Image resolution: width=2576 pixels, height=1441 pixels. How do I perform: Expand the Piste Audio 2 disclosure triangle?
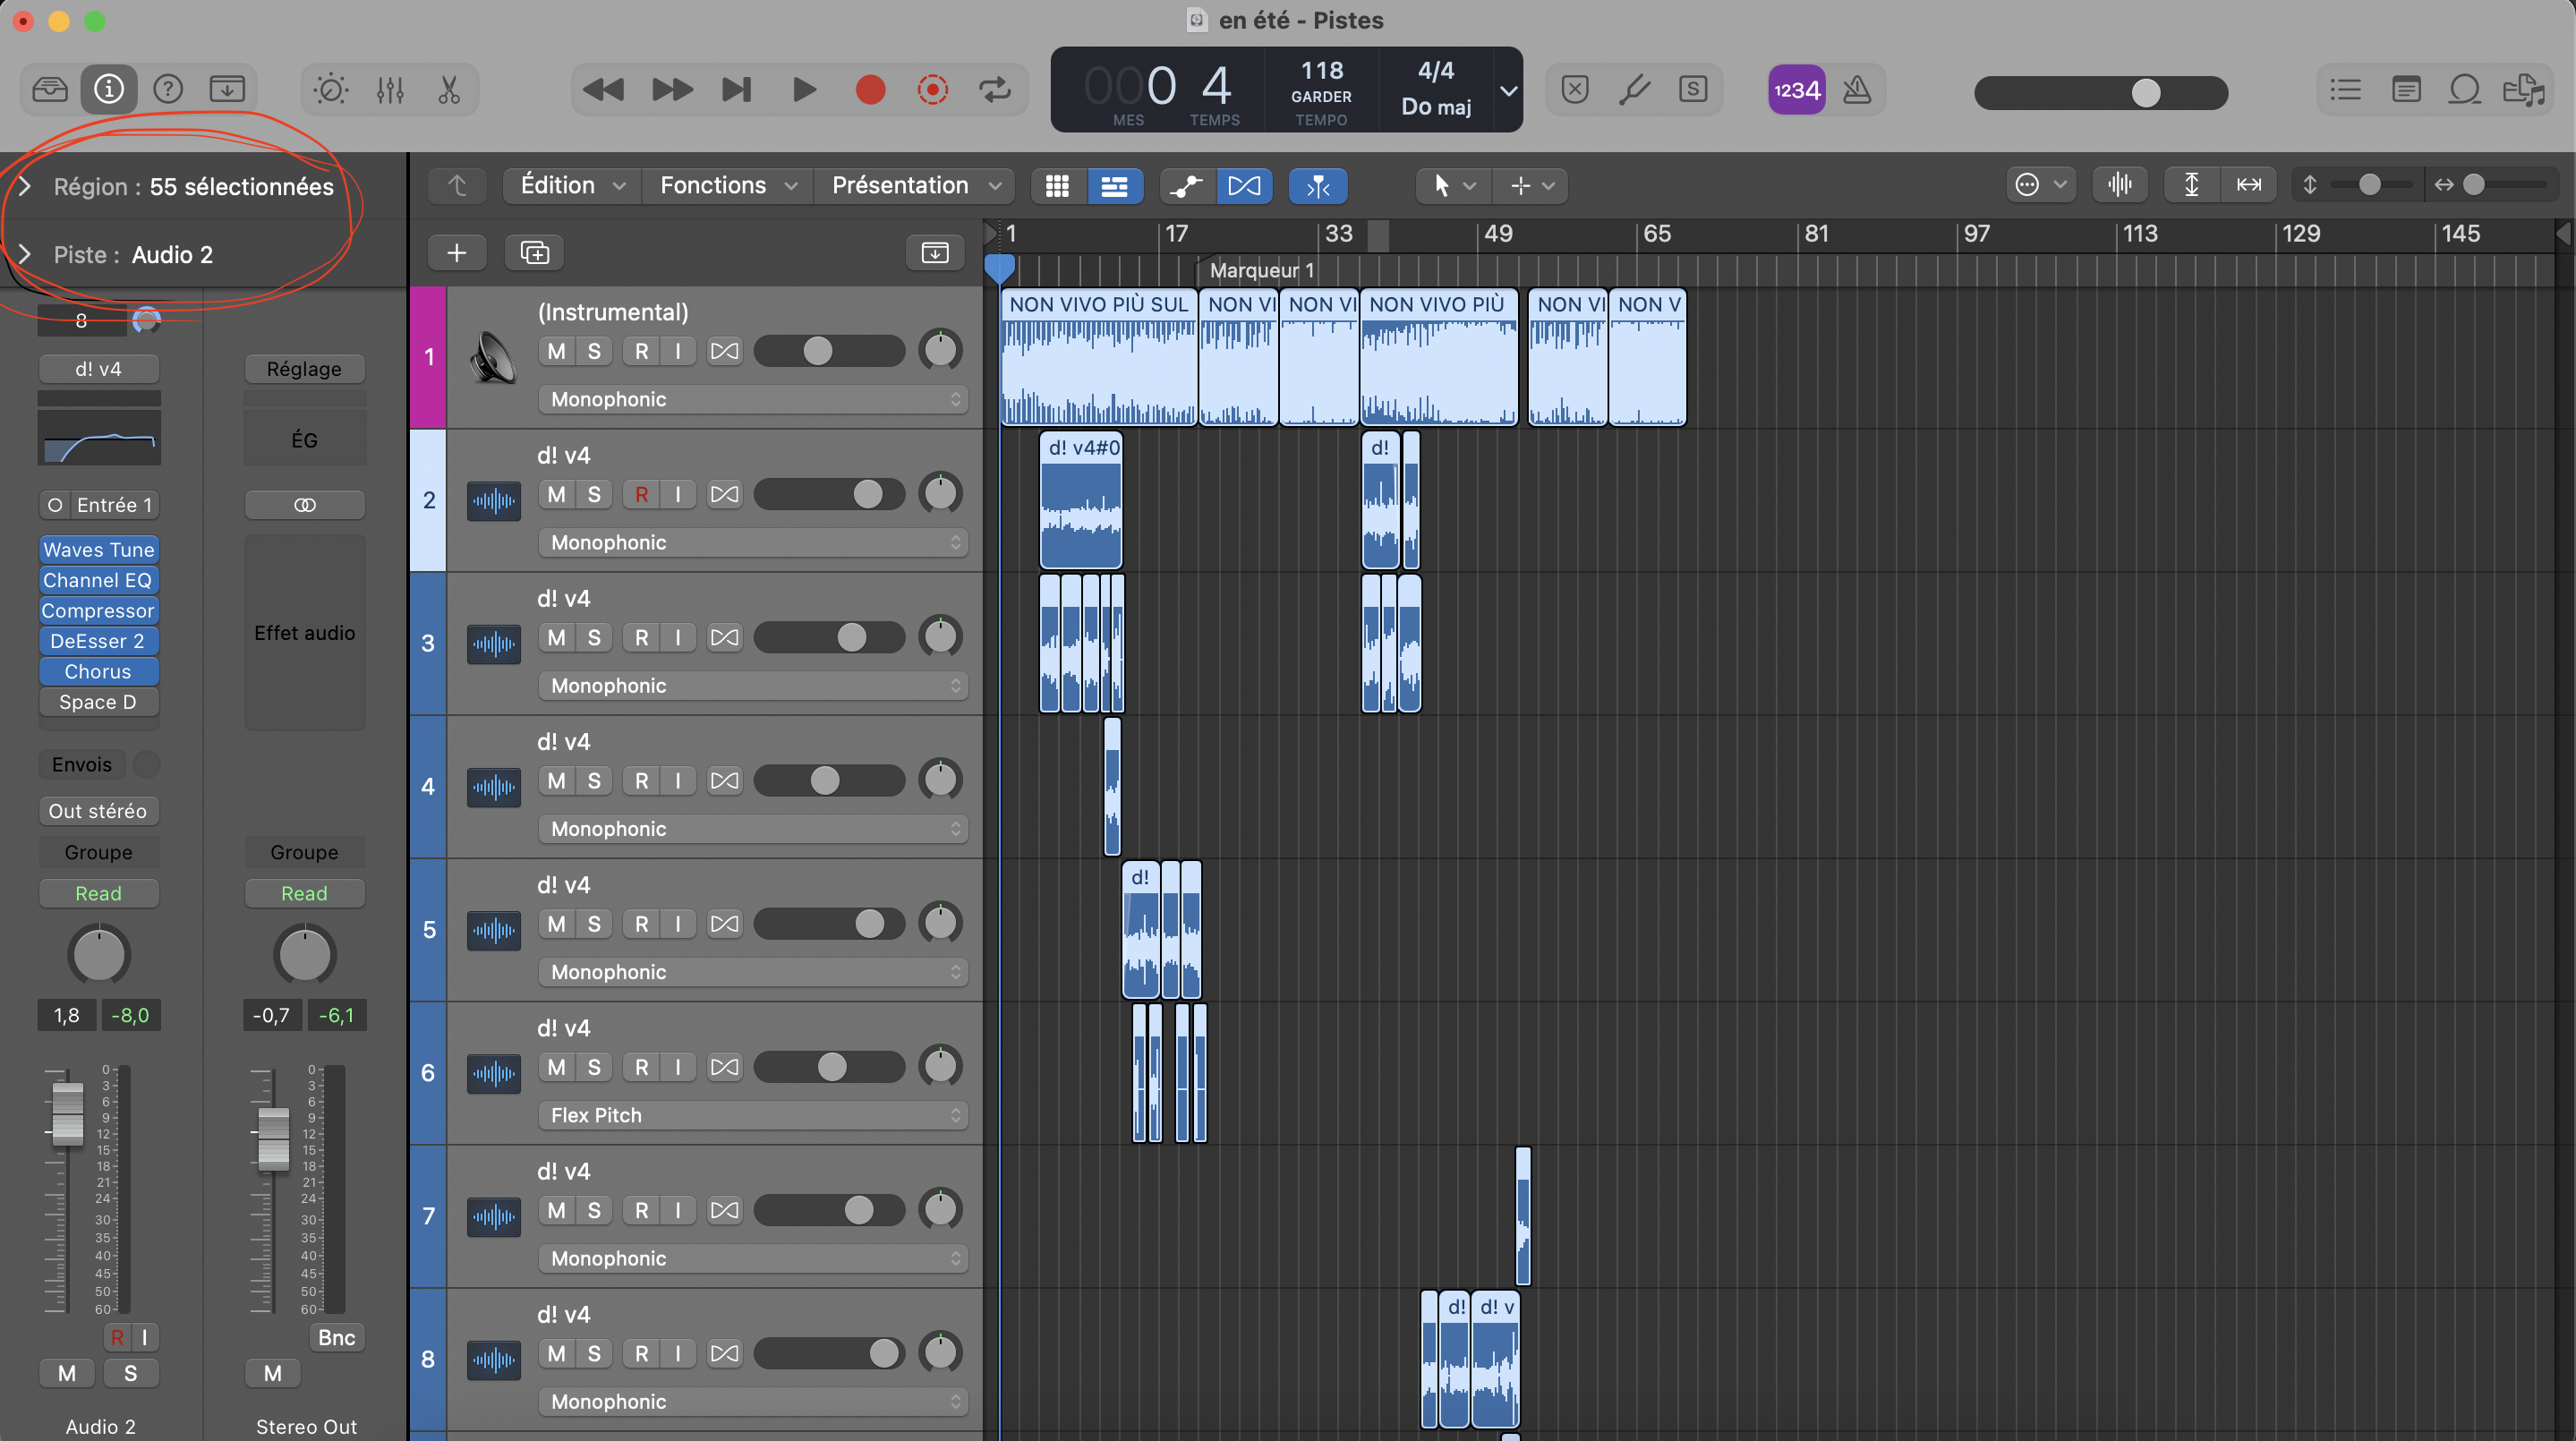(25, 254)
